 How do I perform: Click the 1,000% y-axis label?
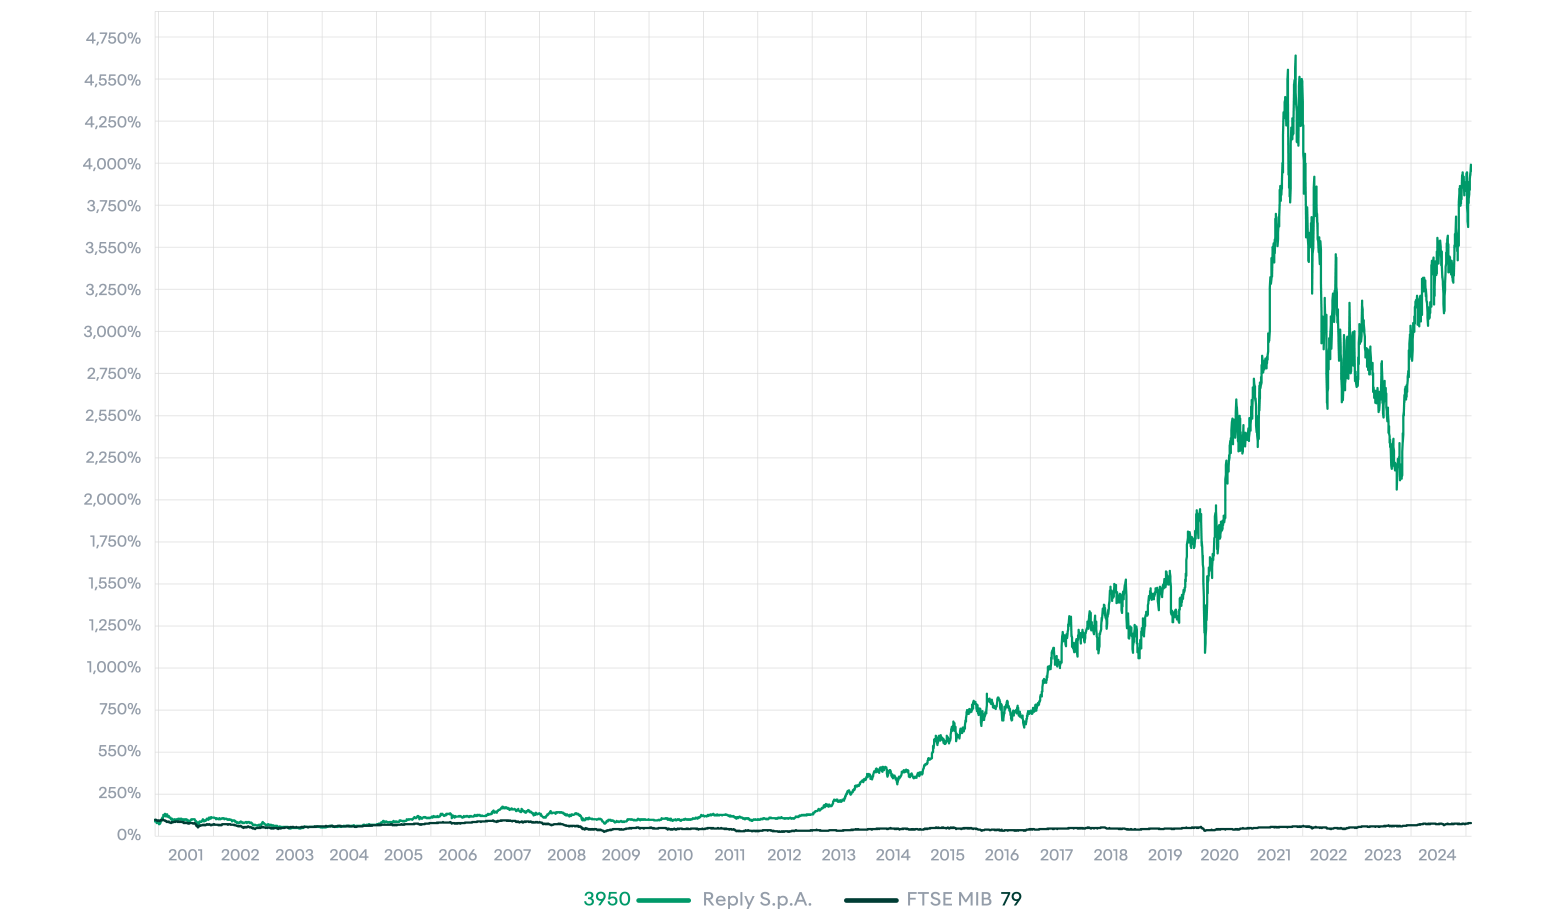pos(114,668)
